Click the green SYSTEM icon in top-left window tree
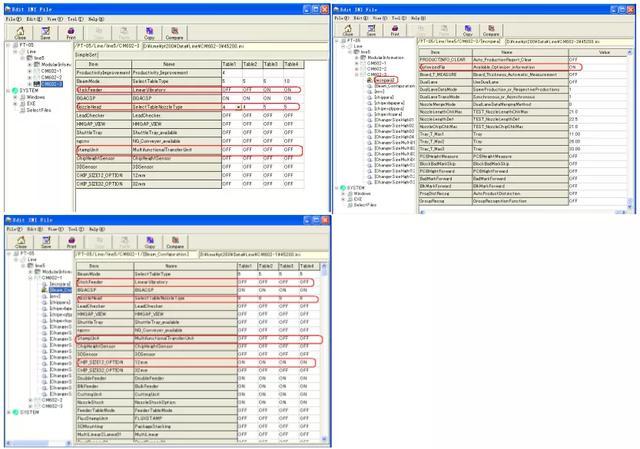Image resolution: width=640 pixels, height=449 pixels. (15, 90)
